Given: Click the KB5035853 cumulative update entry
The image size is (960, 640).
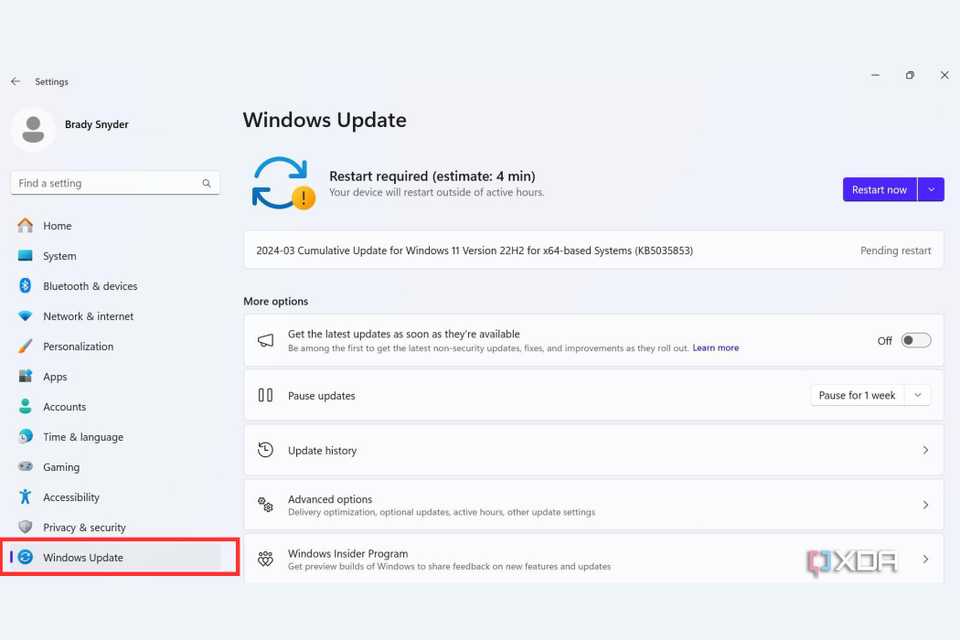Looking at the screenshot, I should [593, 250].
